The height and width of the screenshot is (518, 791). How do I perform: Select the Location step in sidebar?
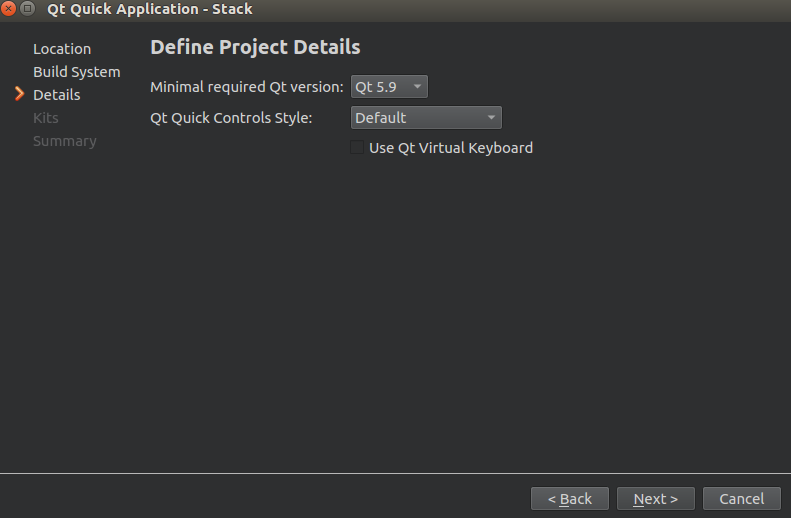coord(62,49)
